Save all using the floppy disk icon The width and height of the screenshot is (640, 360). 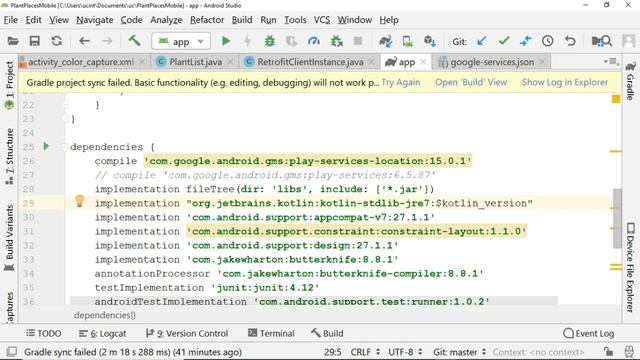(35, 41)
